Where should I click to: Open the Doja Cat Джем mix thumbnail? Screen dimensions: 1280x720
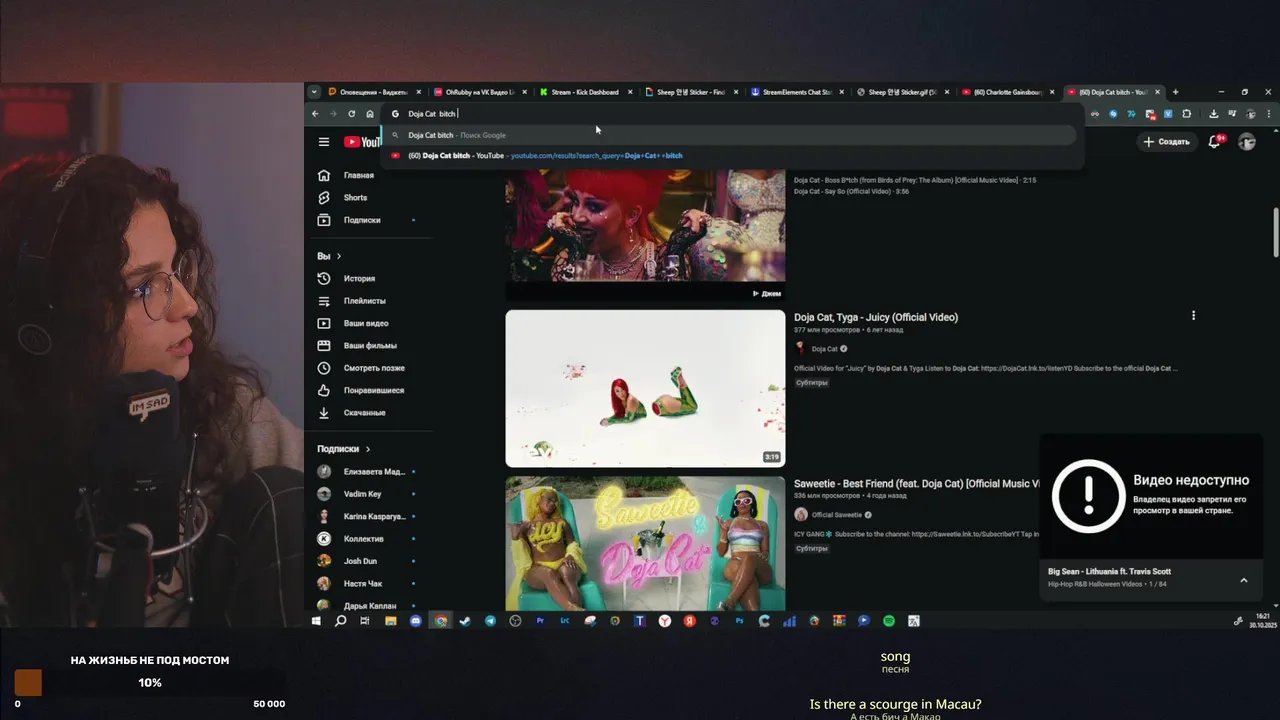click(x=645, y=235)
